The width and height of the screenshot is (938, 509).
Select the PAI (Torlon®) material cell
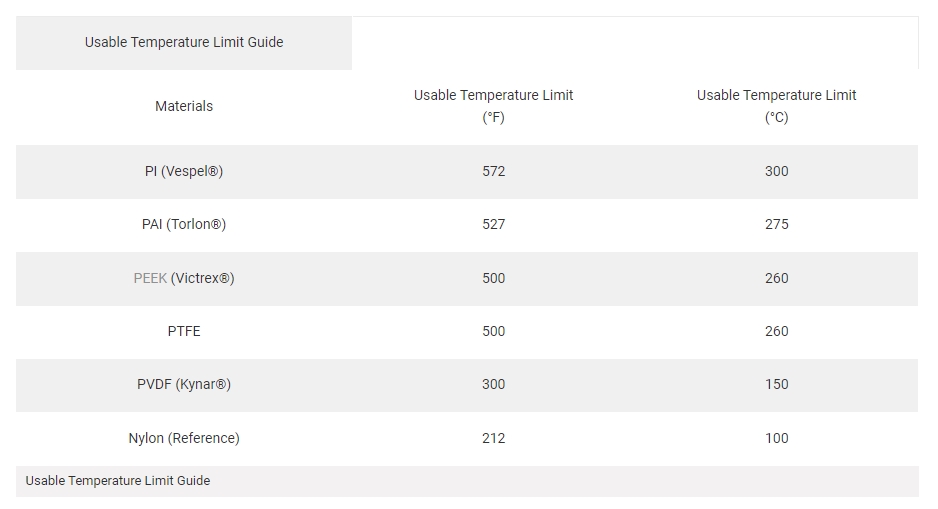184,224
